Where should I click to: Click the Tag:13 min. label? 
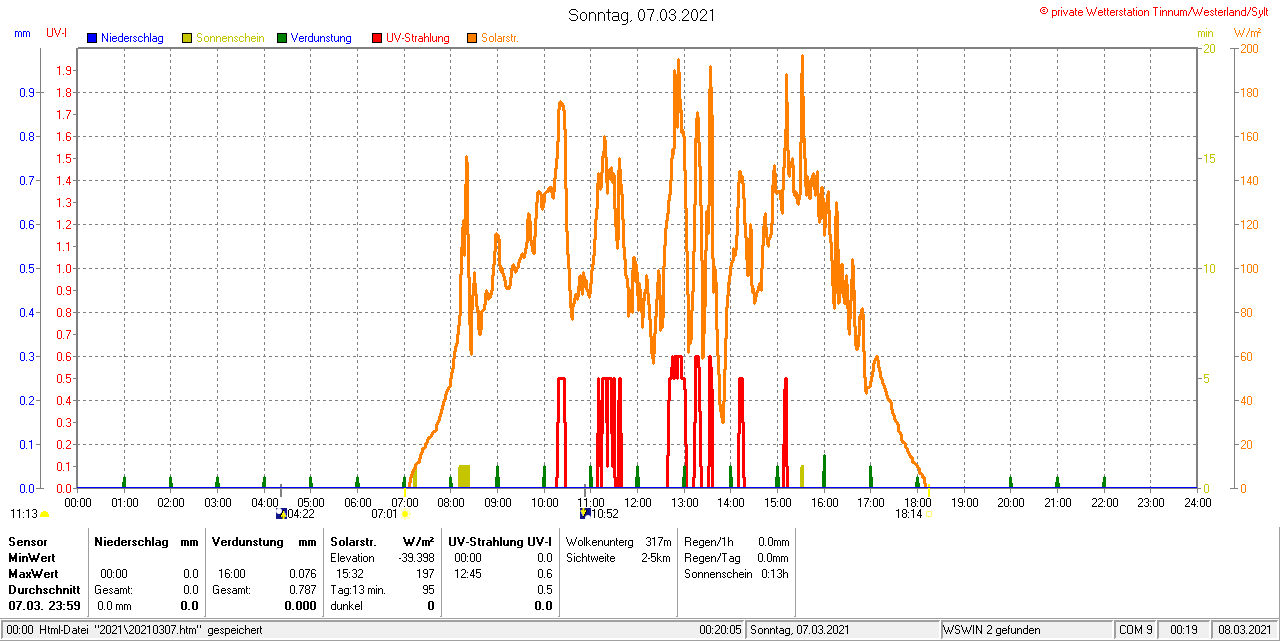click(358, 591)
